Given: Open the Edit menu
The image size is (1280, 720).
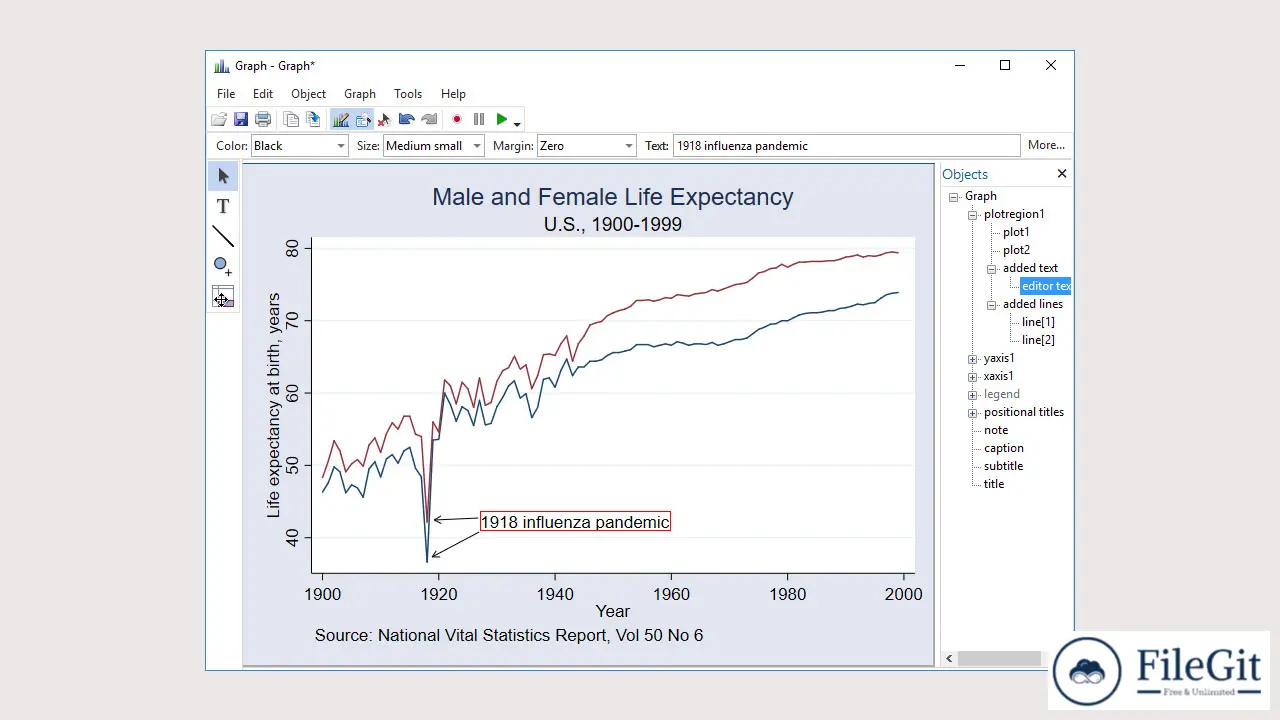Looking at the screenshot, I should [263, 94].
